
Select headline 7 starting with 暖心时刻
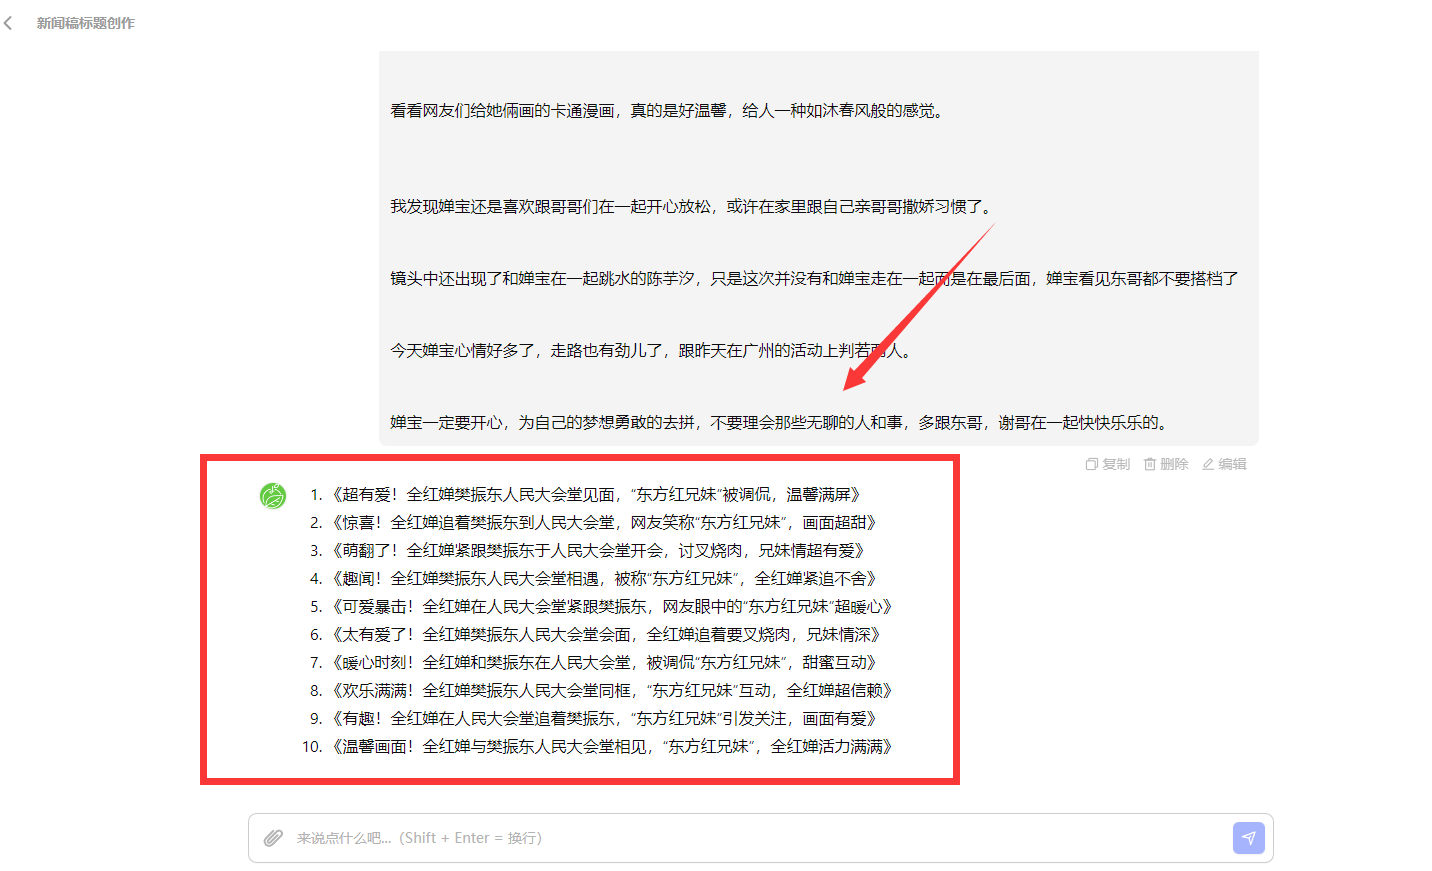[604, 662]
